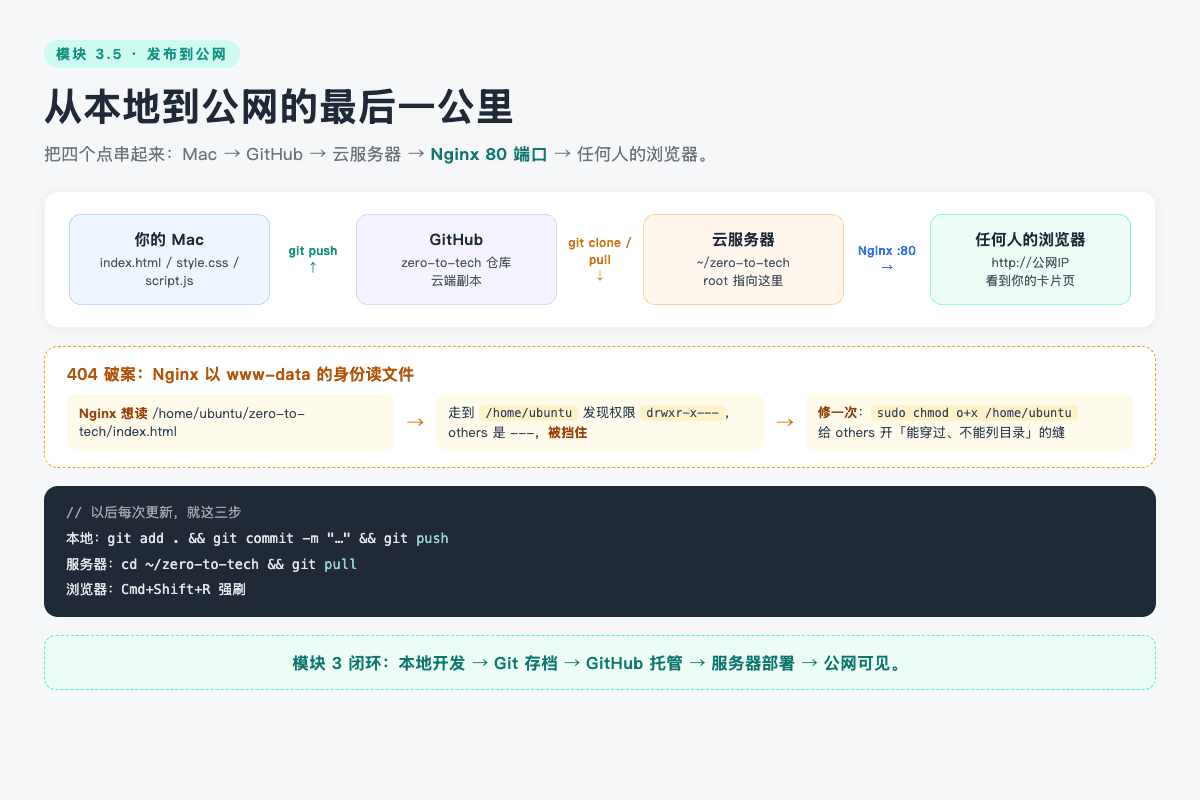The image size is (1200, 800).
Task: Click the 模块 3 闭环 summary banner
Action: [x=600, y=663]
